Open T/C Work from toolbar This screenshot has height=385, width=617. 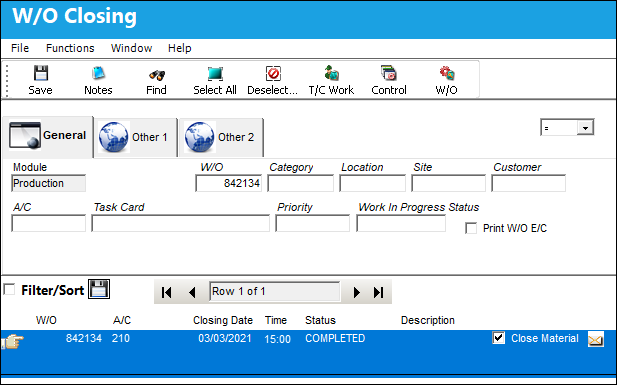tap(331, 74)
